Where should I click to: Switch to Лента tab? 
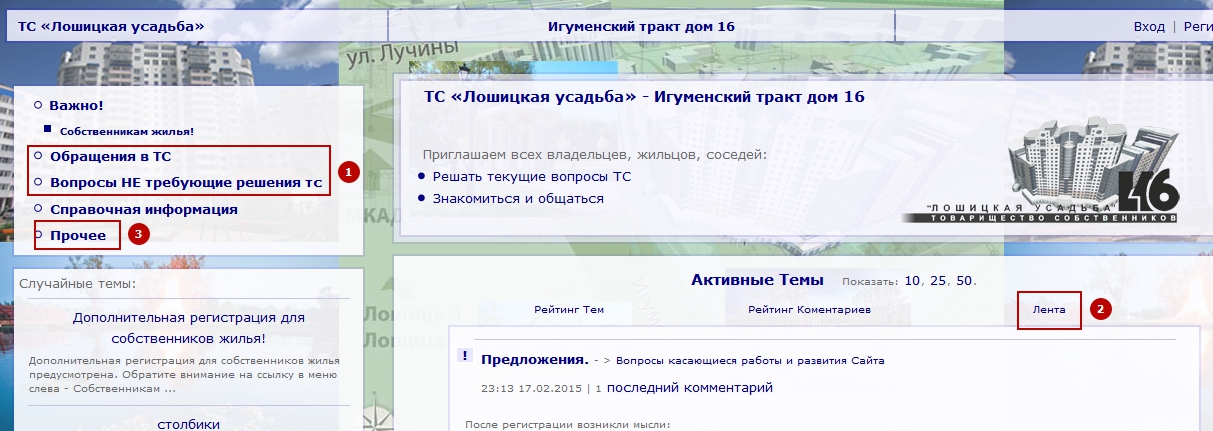[x=1049, y=311]
